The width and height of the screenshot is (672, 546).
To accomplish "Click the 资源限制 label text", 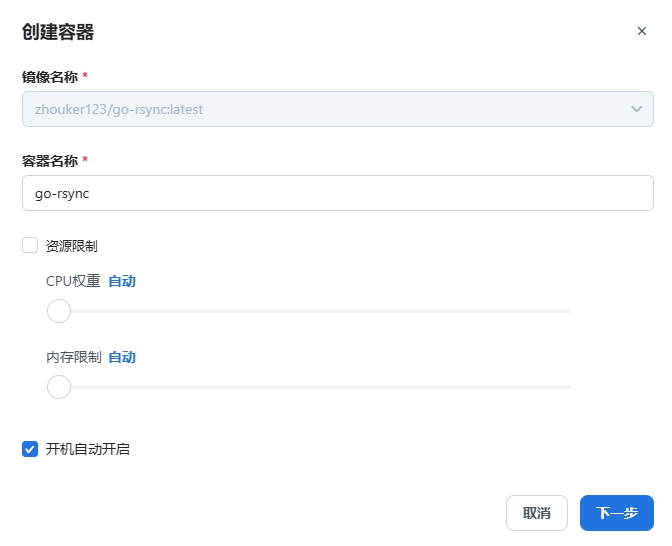I will click(x=72, y=246).
